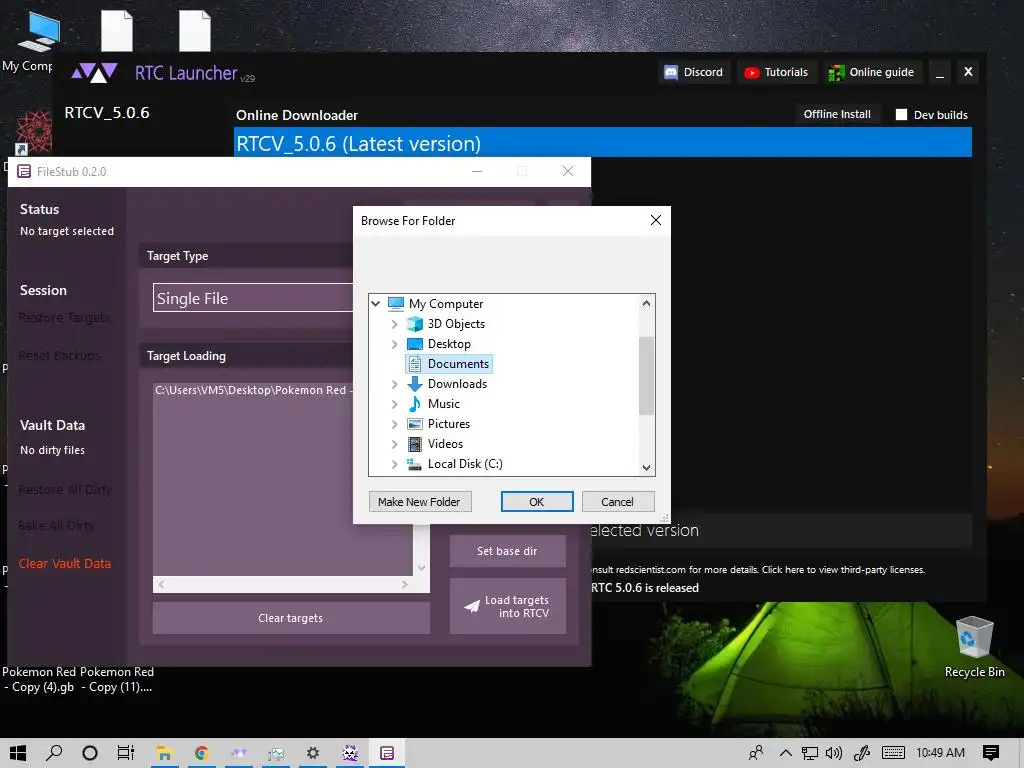Select RTCV_5.0.6 in the installed versions list
The width and height of the screenshot is (1024, 768).
(x=107, y=113)
